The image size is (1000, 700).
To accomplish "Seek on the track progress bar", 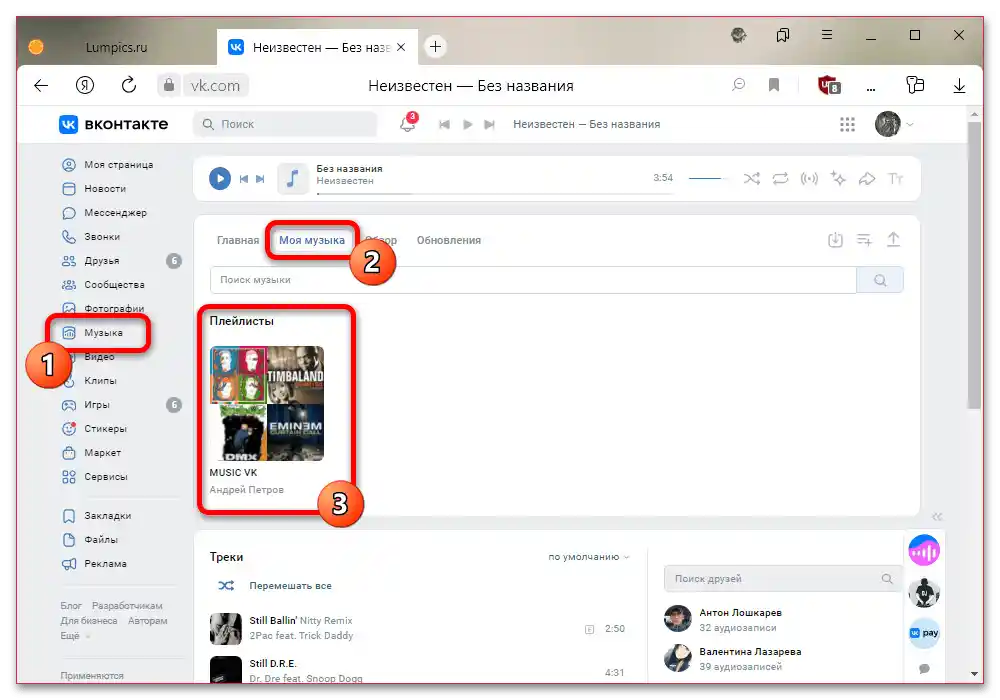I will [x=496, y=193].
